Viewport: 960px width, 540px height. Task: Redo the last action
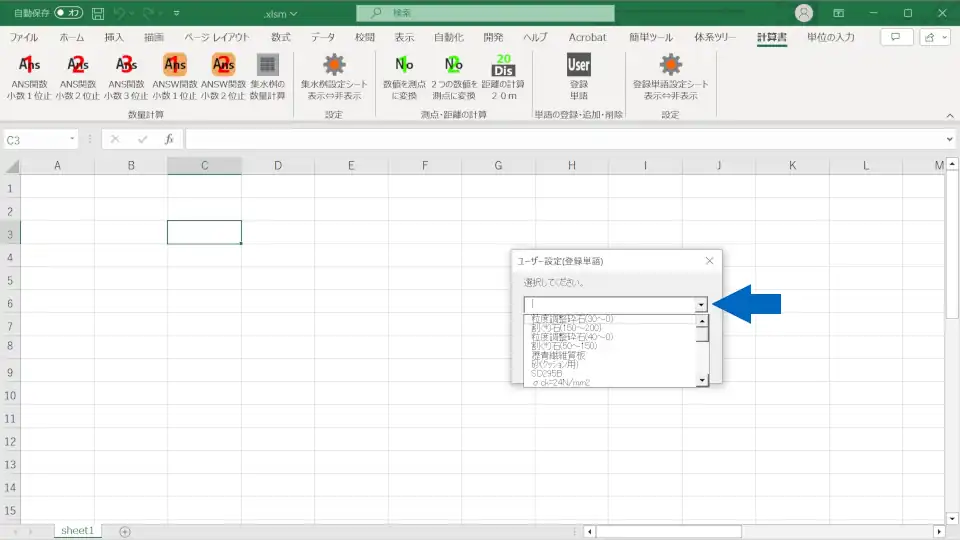pyautogui.click(x=148, y=13)
